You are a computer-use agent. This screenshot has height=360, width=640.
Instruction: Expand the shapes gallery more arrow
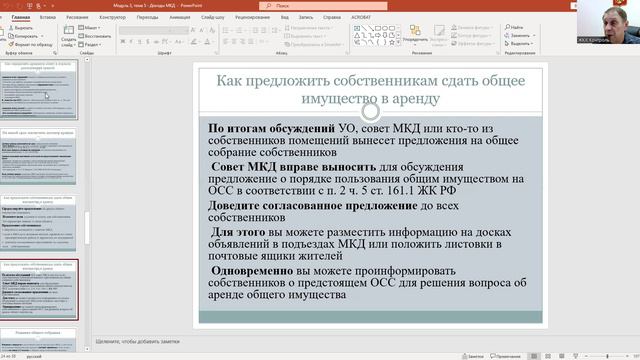tap(398, 42)
